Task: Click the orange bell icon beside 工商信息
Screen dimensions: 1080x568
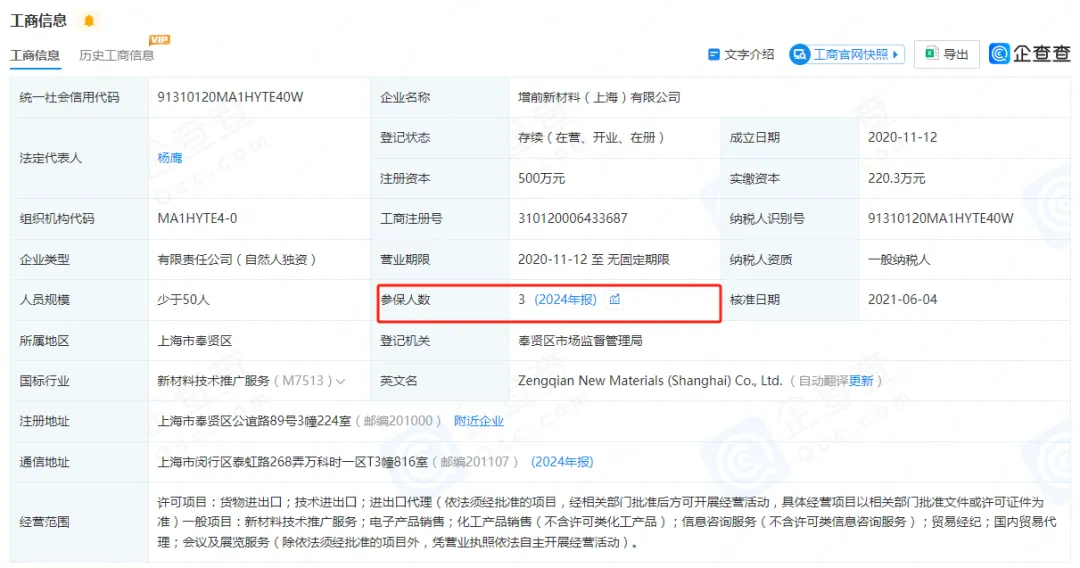Action: [89, 21]
